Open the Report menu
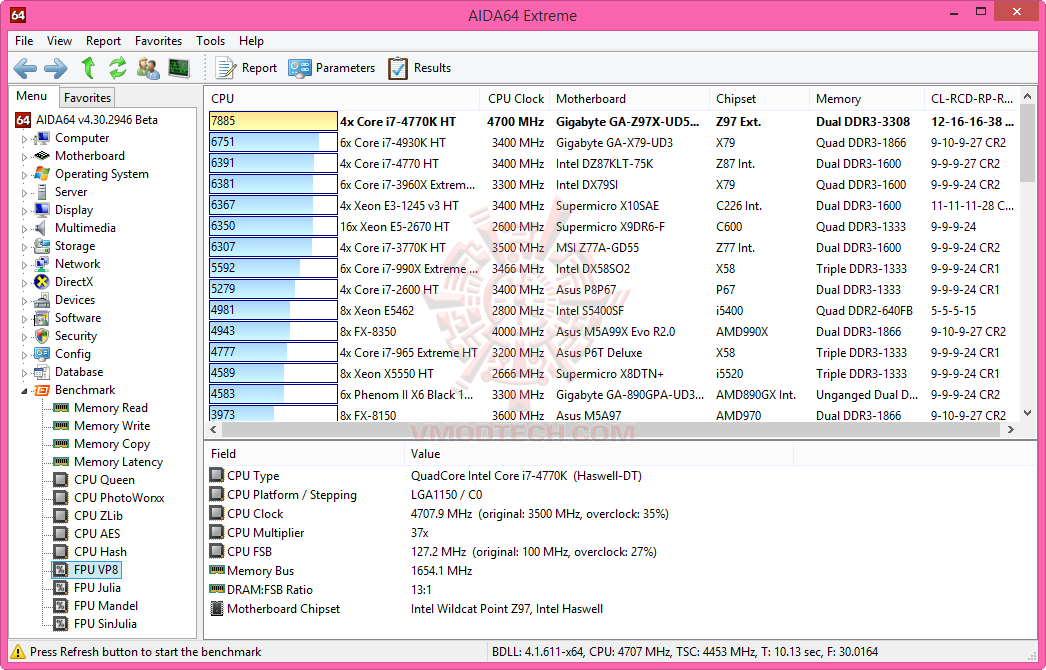1046x670 pixels. [x=103, y=41]
